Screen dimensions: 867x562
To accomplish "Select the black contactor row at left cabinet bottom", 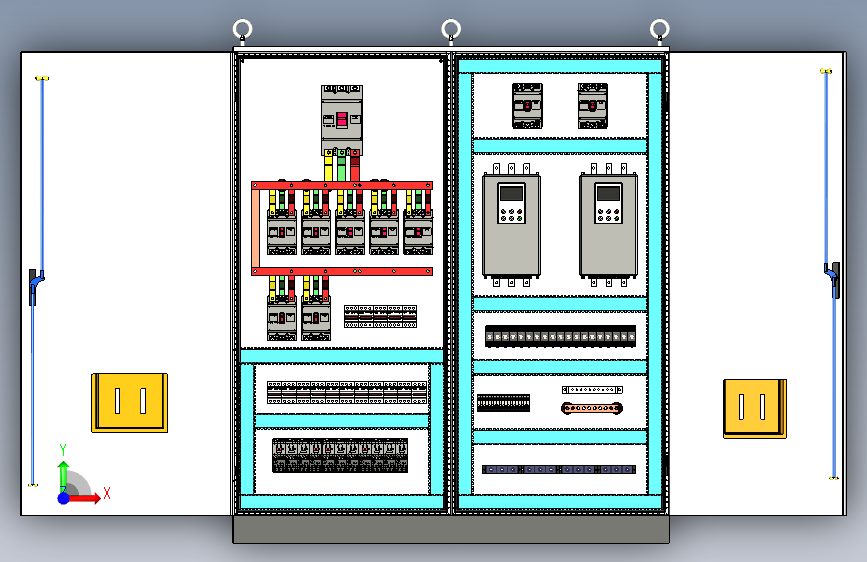I will [340, 455].
